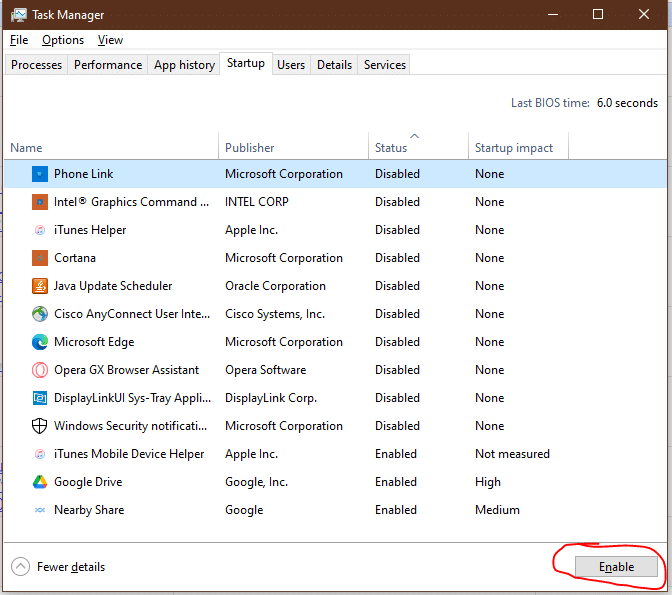
Task: Click the Java Update Scheduler icon
Action: tap(40, 286)
